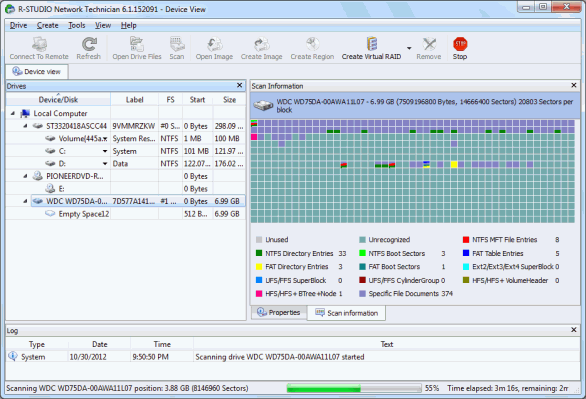586x399 pixels.
Task: Switch to the Properties tab
Action: coord(279,312)
